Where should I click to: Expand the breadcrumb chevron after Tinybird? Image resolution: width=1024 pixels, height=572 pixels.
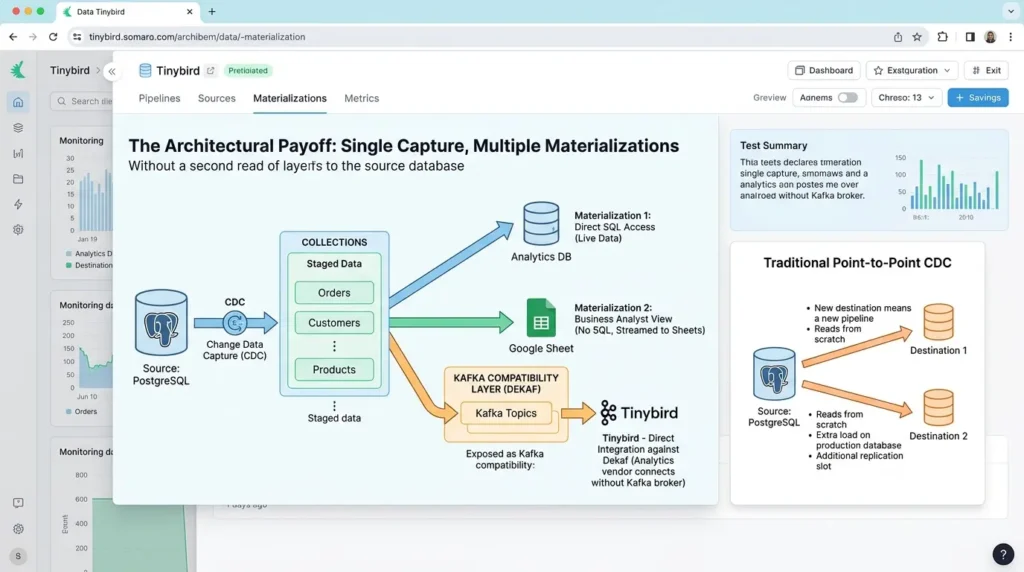[x=99, y=71]
